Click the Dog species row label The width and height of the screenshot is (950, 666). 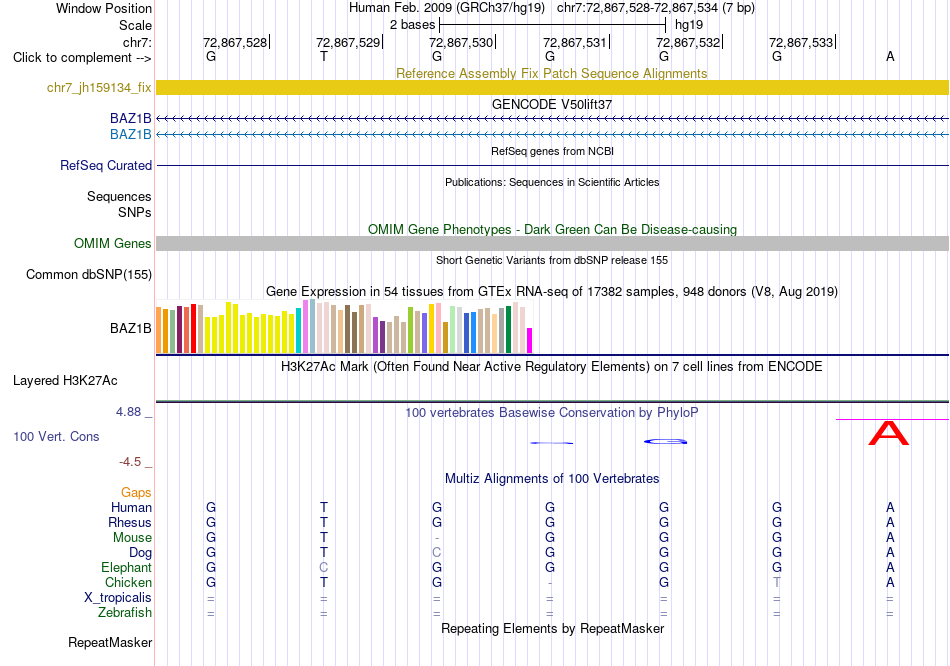coord(140,552)
